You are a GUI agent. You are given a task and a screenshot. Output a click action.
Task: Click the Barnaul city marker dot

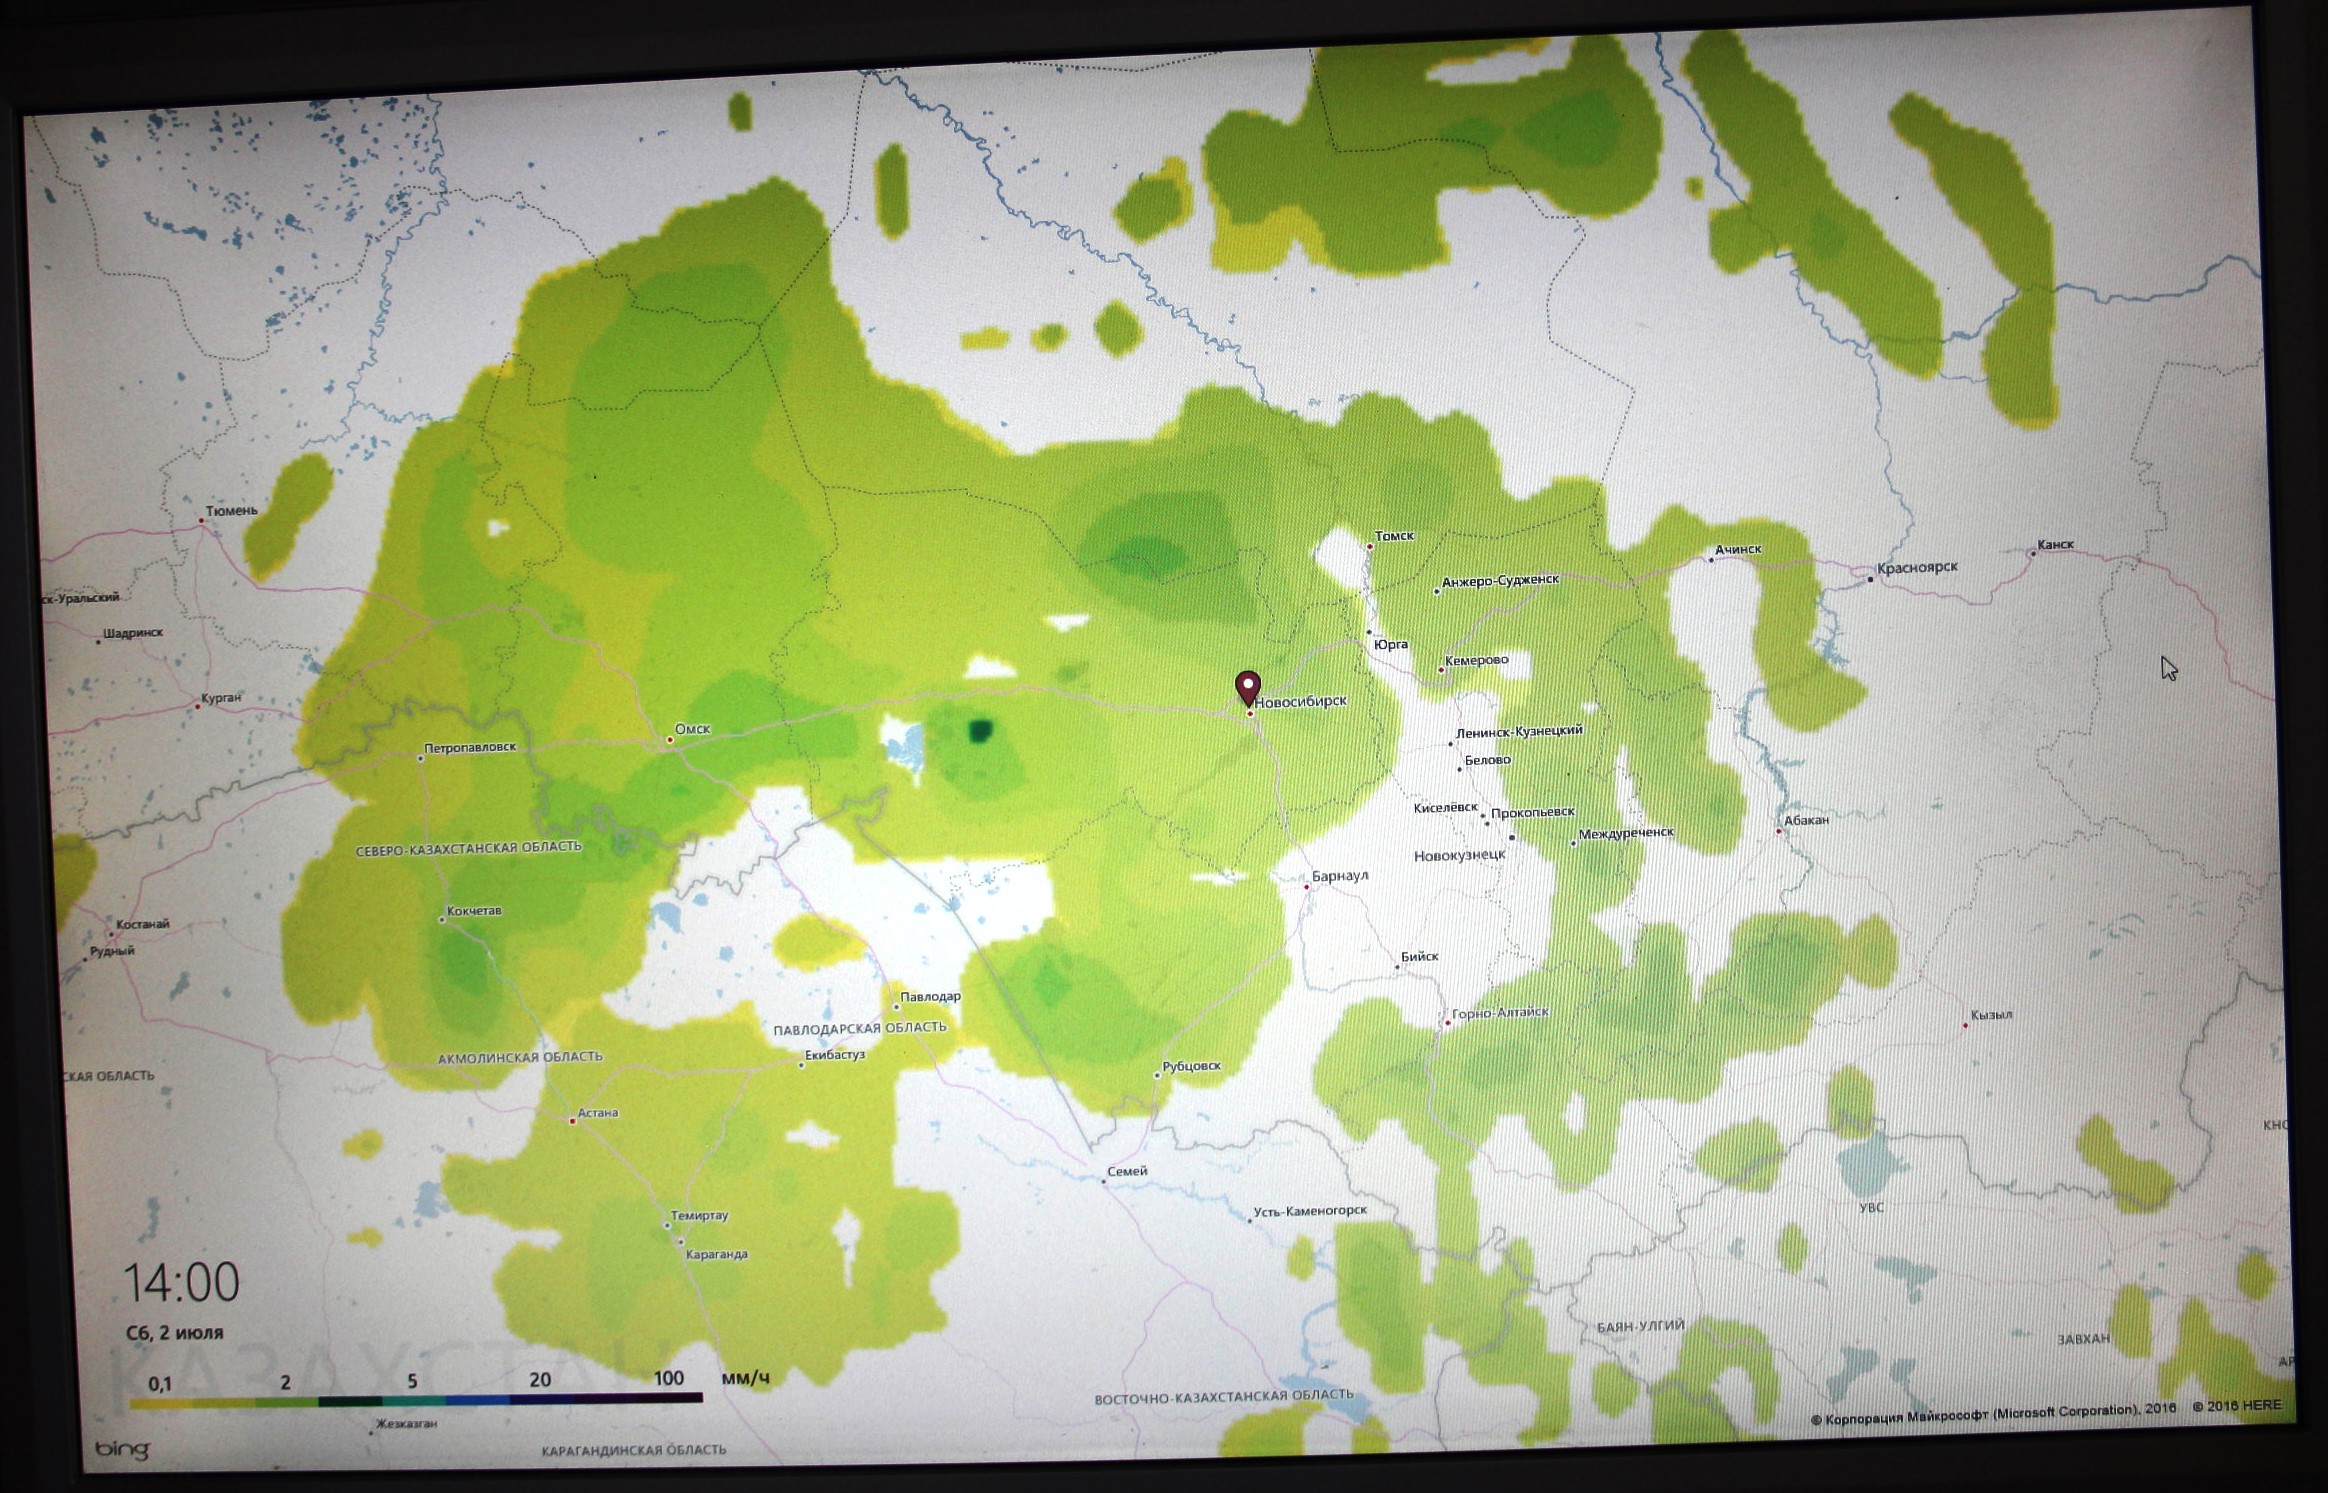(1306, 886)
